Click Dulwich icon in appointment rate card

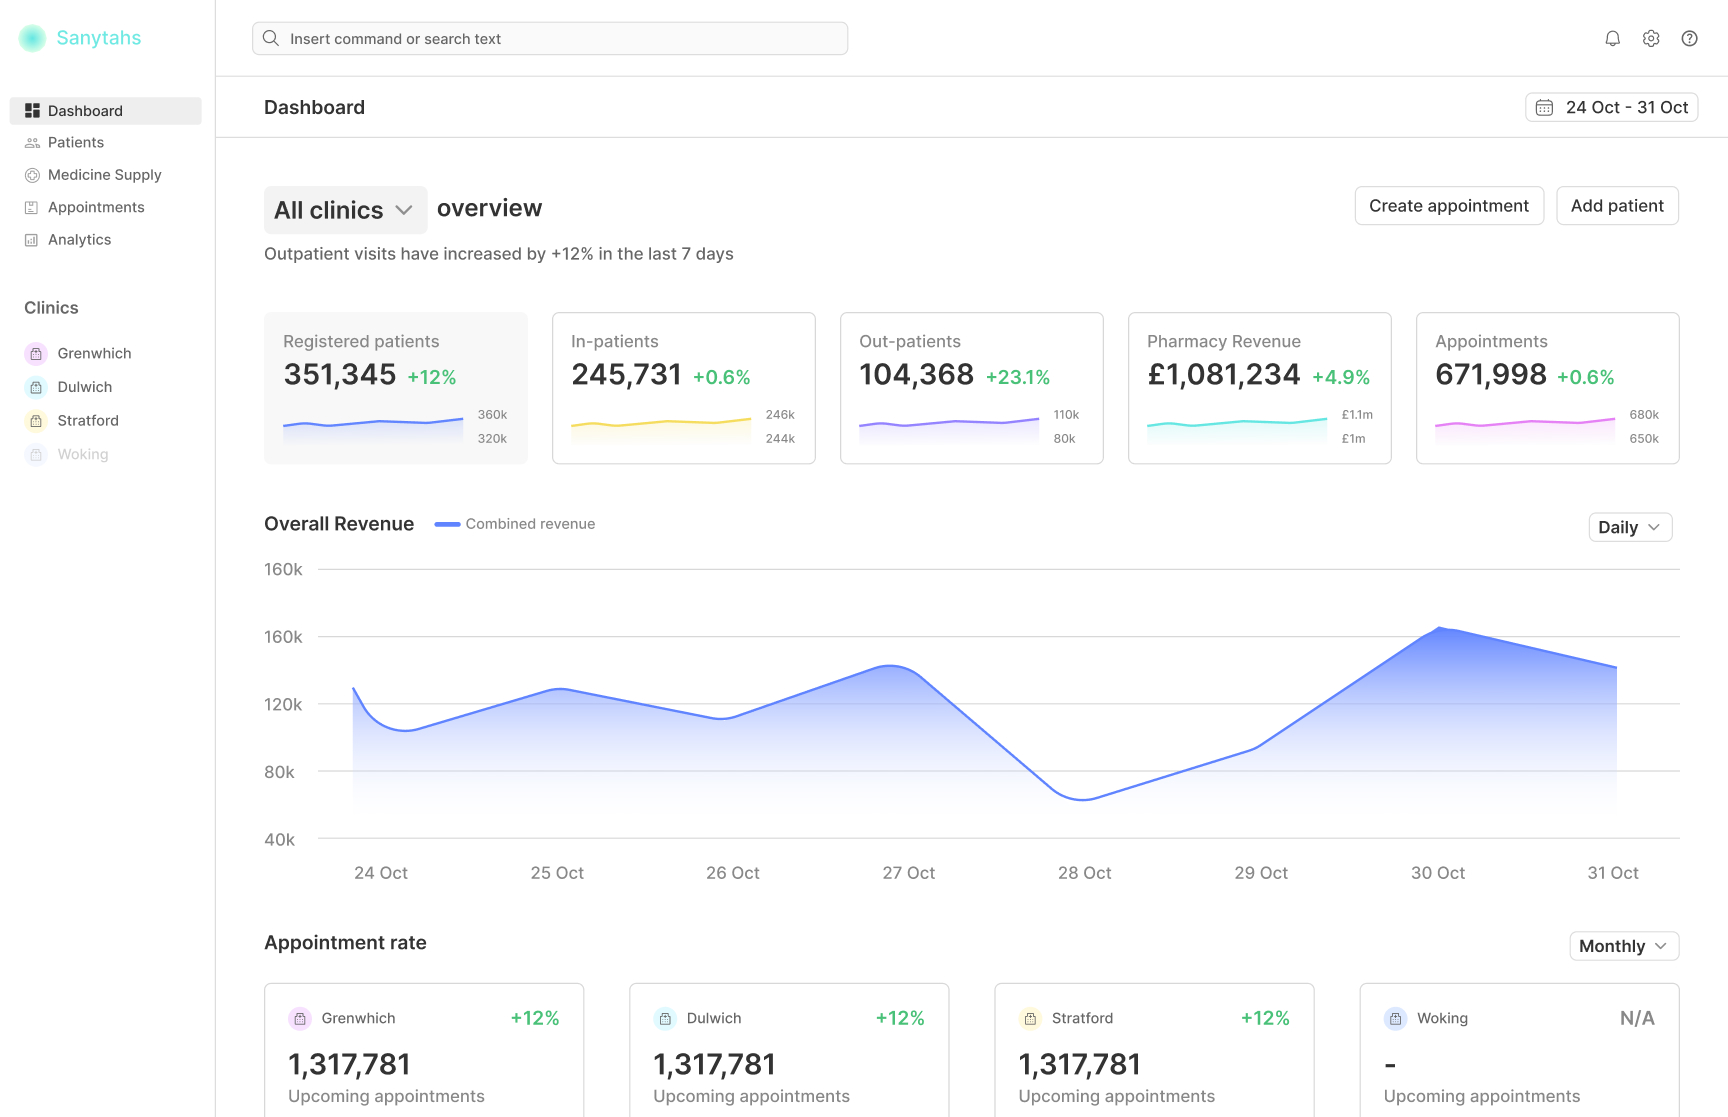pyautogui.click(x=665, y=1018)
